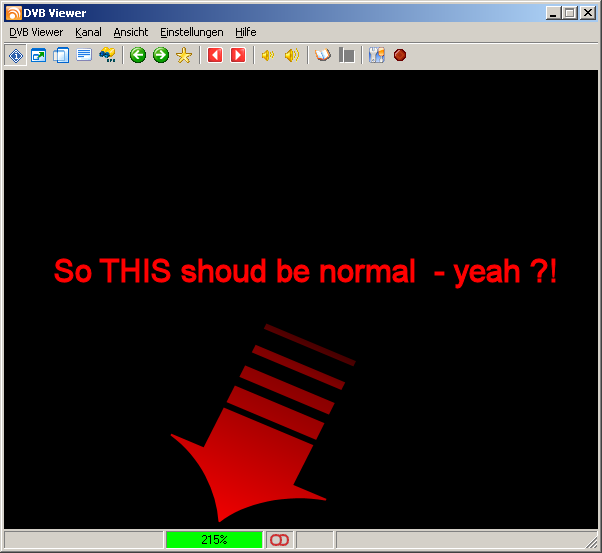The height and width of the screenshot is (553, 602).
Task: Click the blue overlapping windows toolbar icon
Action: point(61,55)
